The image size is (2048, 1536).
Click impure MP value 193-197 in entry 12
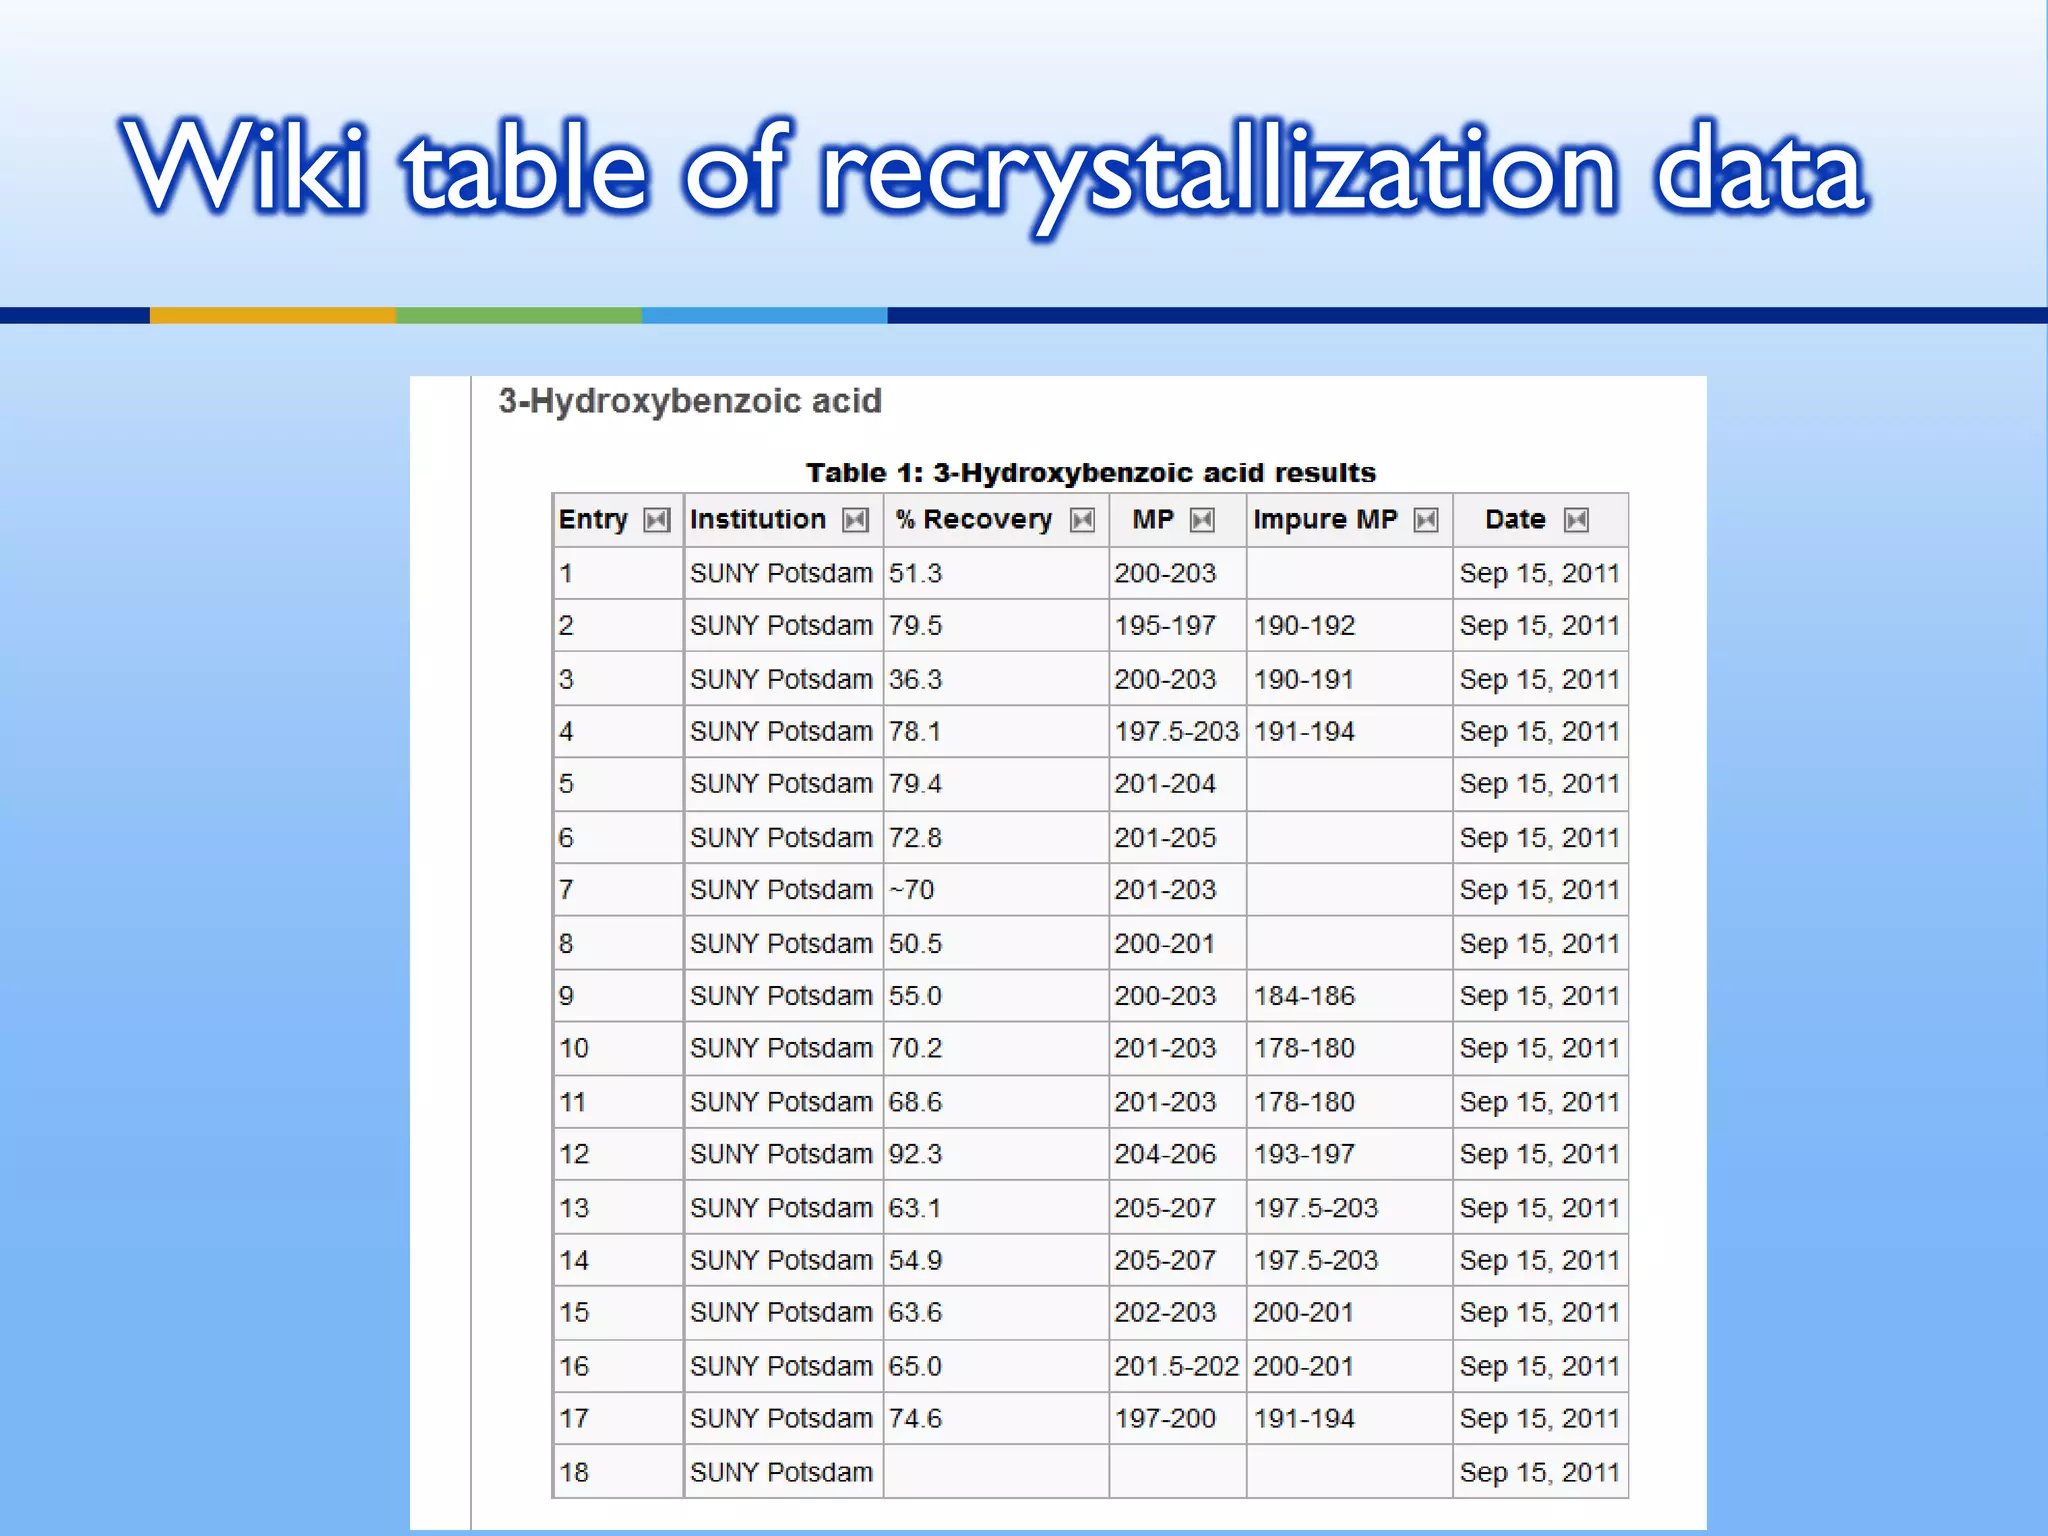[x=1304, y=1154]
